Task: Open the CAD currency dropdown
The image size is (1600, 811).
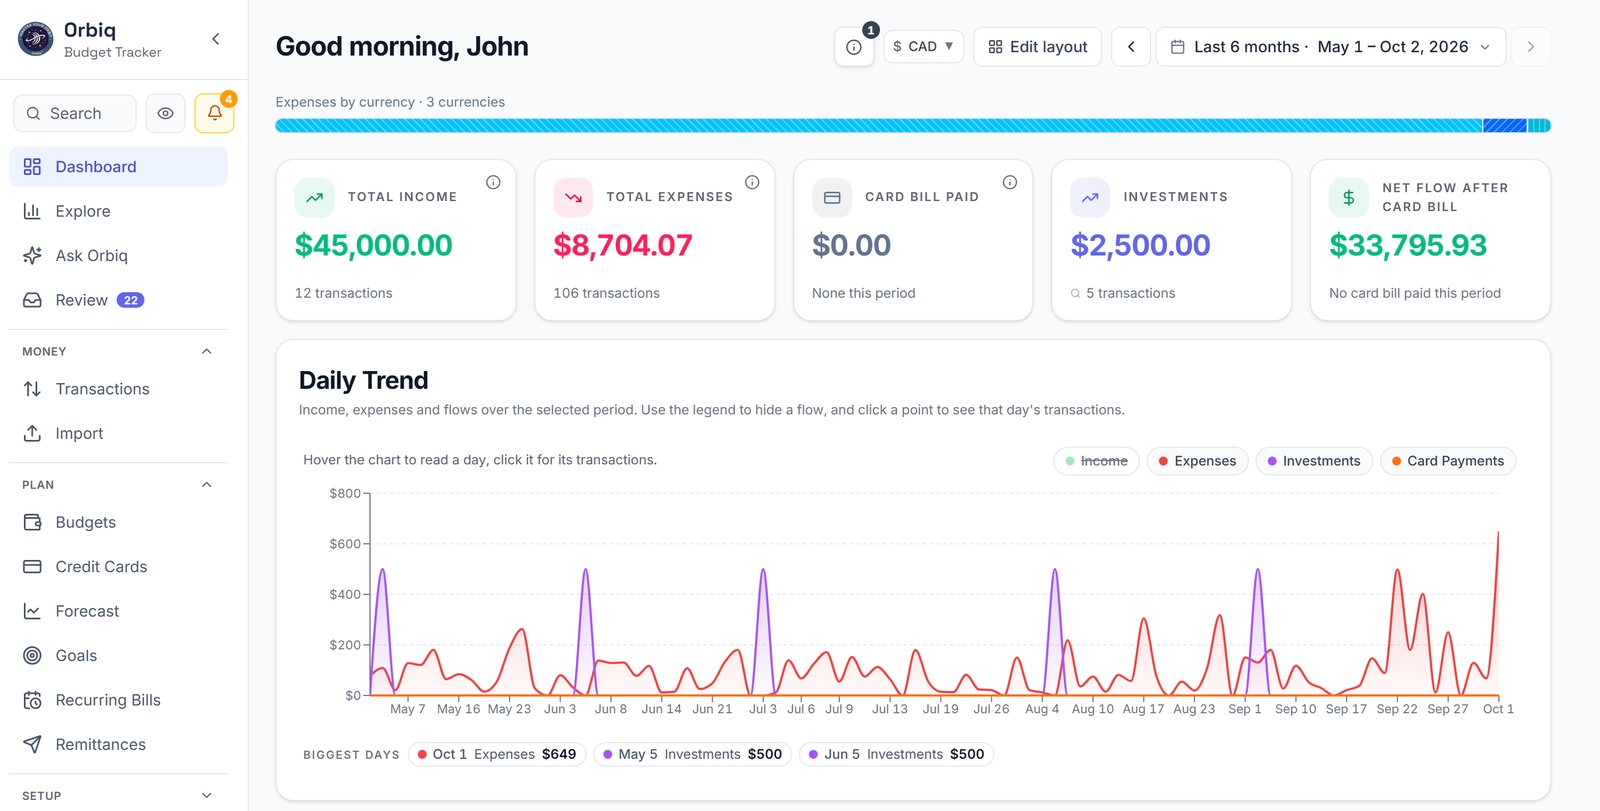Action: point(923,46)
